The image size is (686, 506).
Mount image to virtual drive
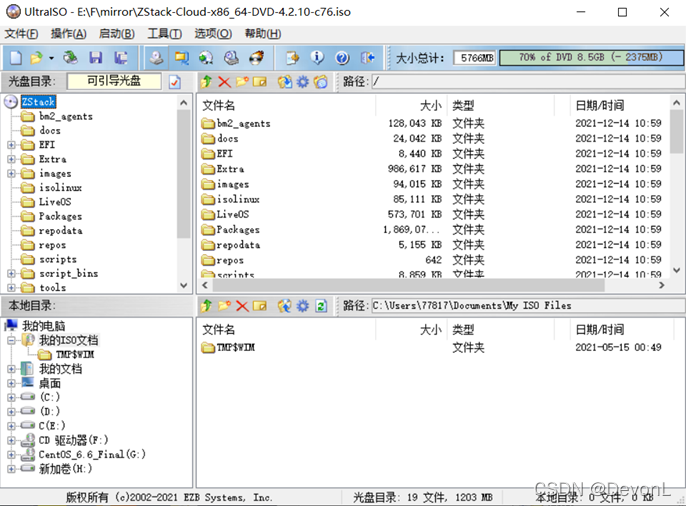click(231, 57)
